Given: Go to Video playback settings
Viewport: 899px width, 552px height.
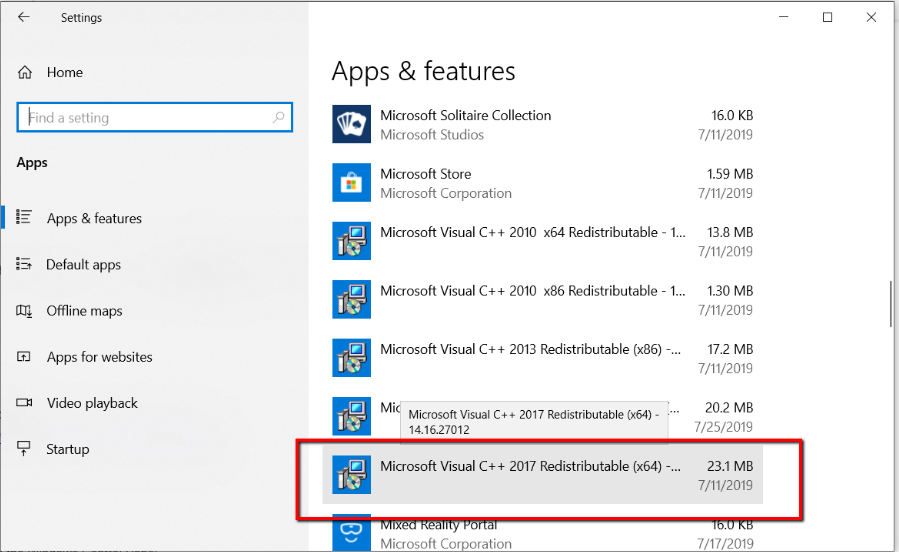Looking at the screenshot, I should tap(92, 403).
